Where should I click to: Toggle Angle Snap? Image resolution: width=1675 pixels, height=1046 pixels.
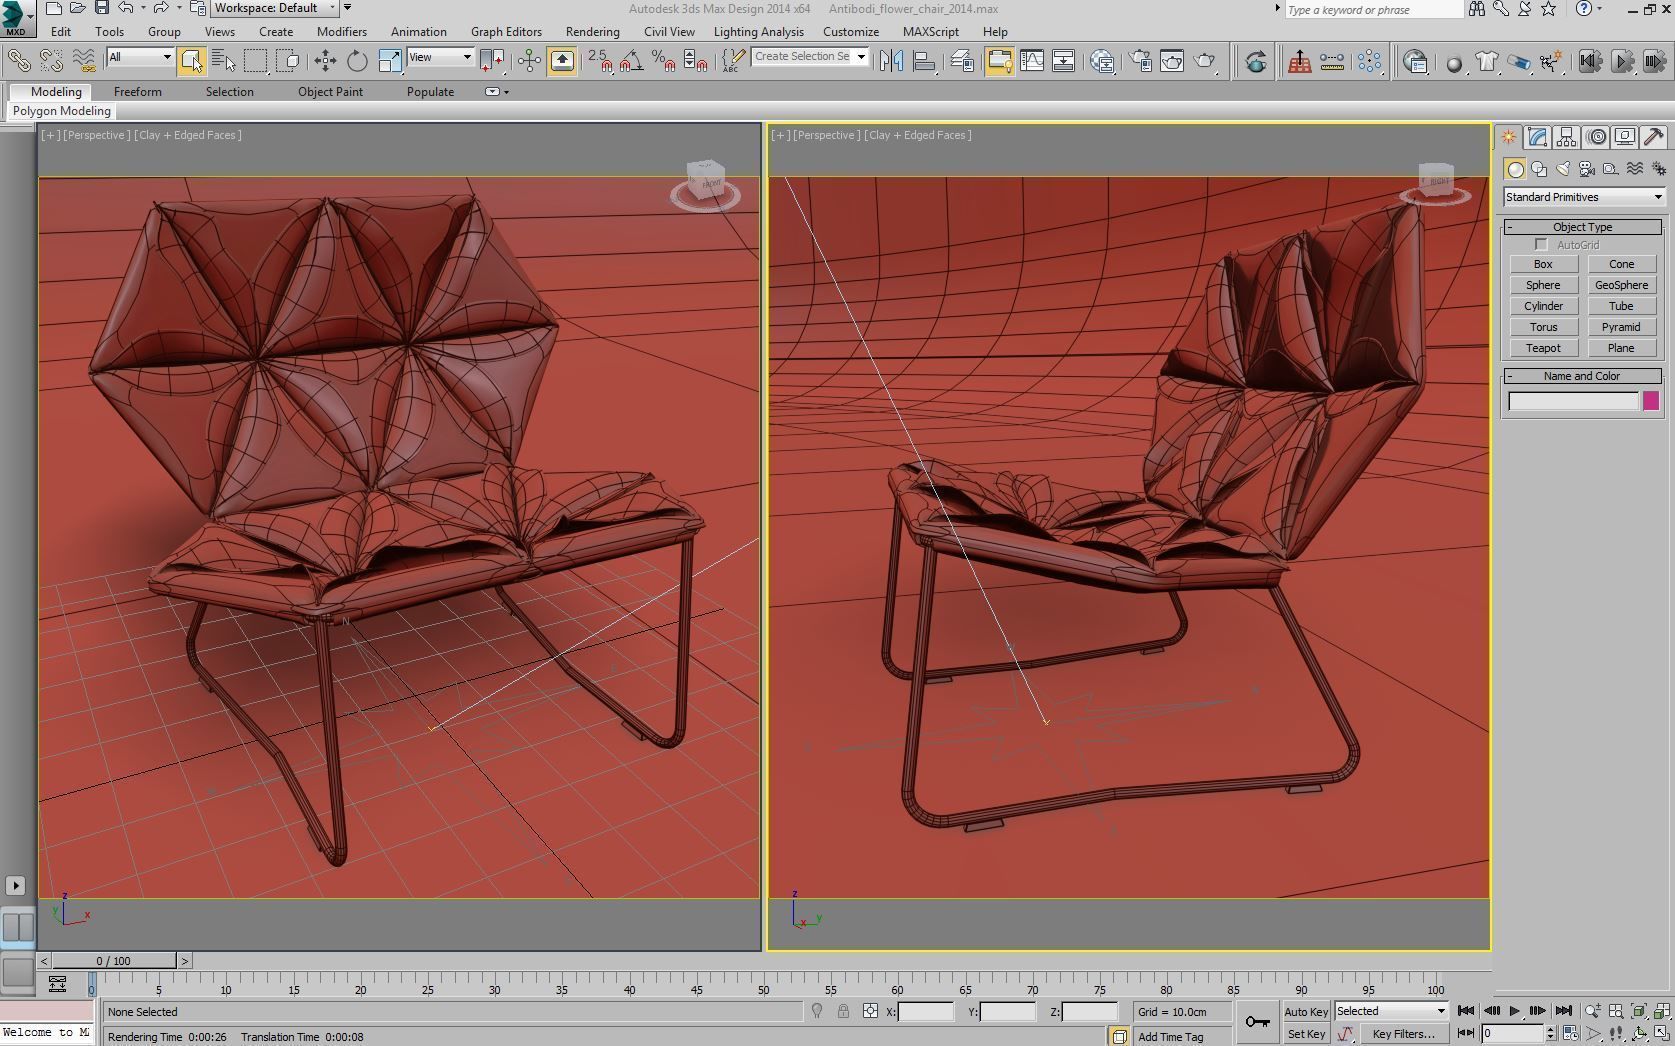pos(632,61)
